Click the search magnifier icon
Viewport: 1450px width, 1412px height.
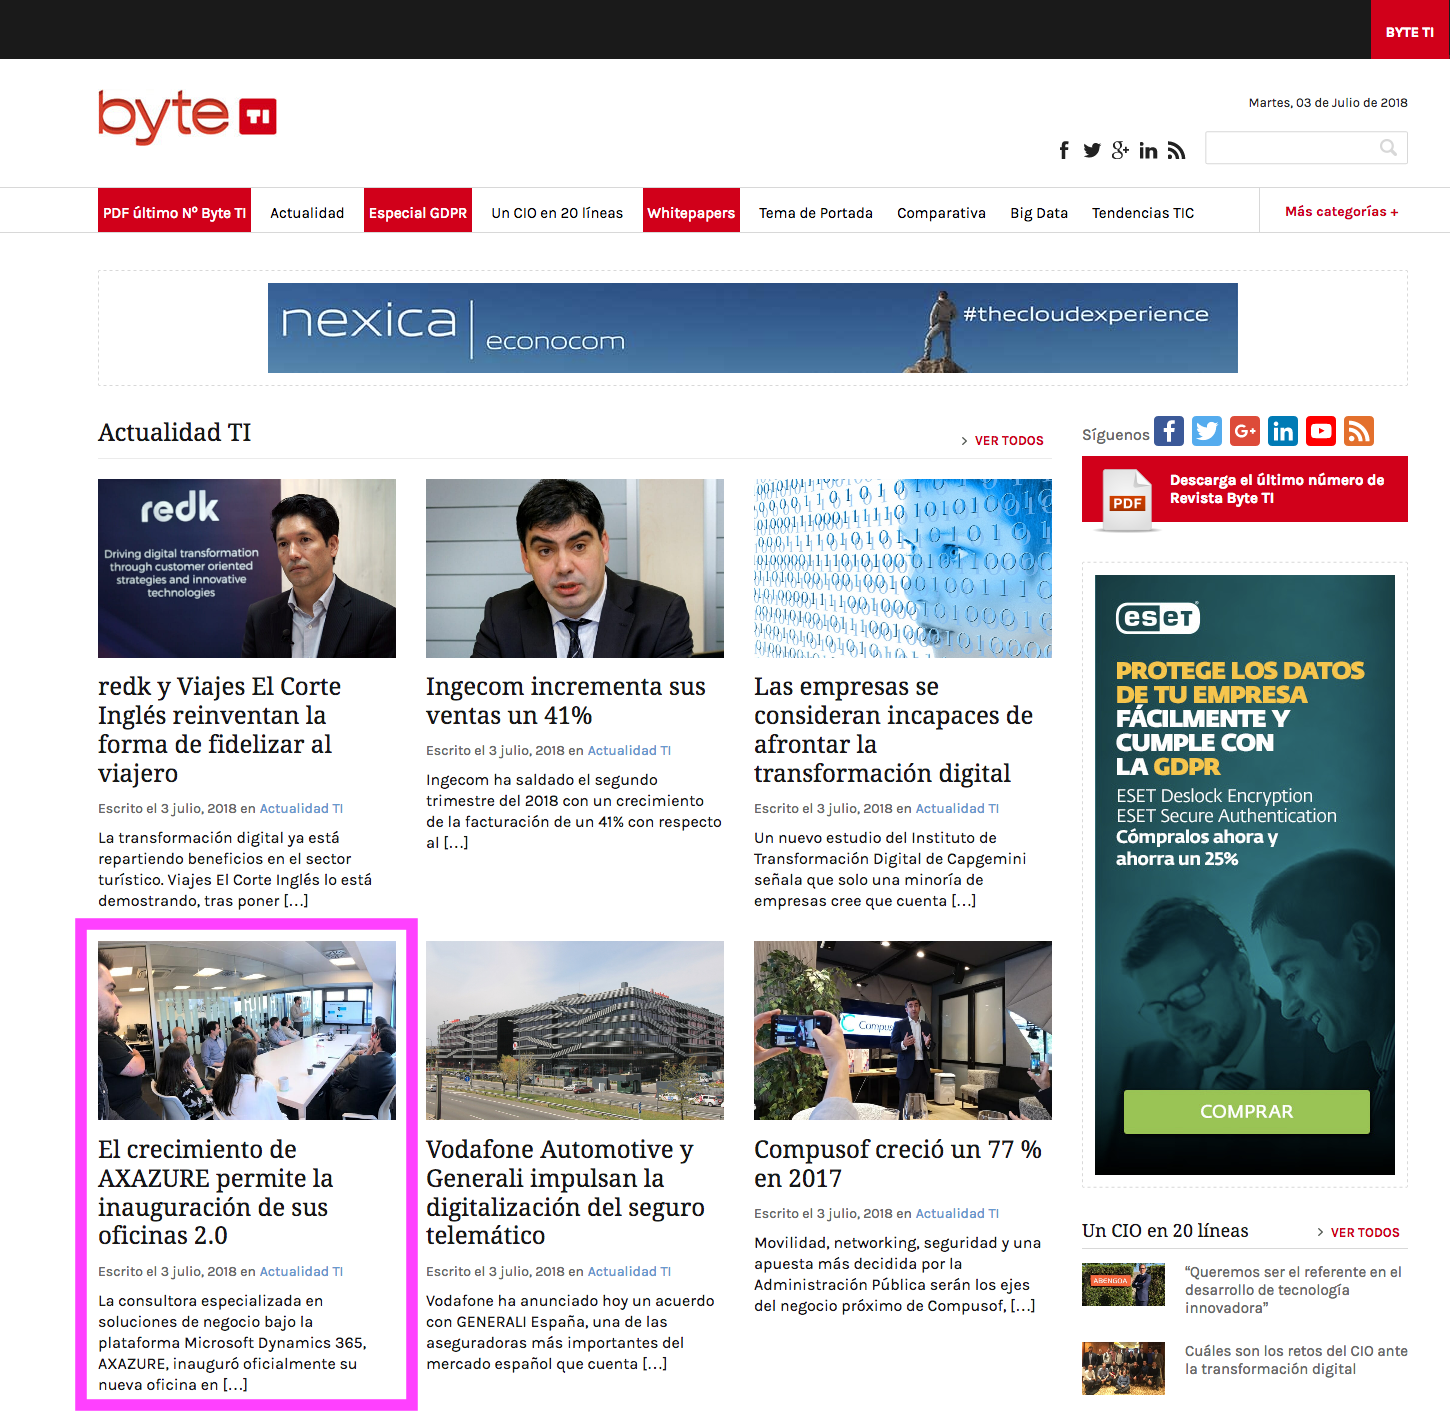[1388, 148]
